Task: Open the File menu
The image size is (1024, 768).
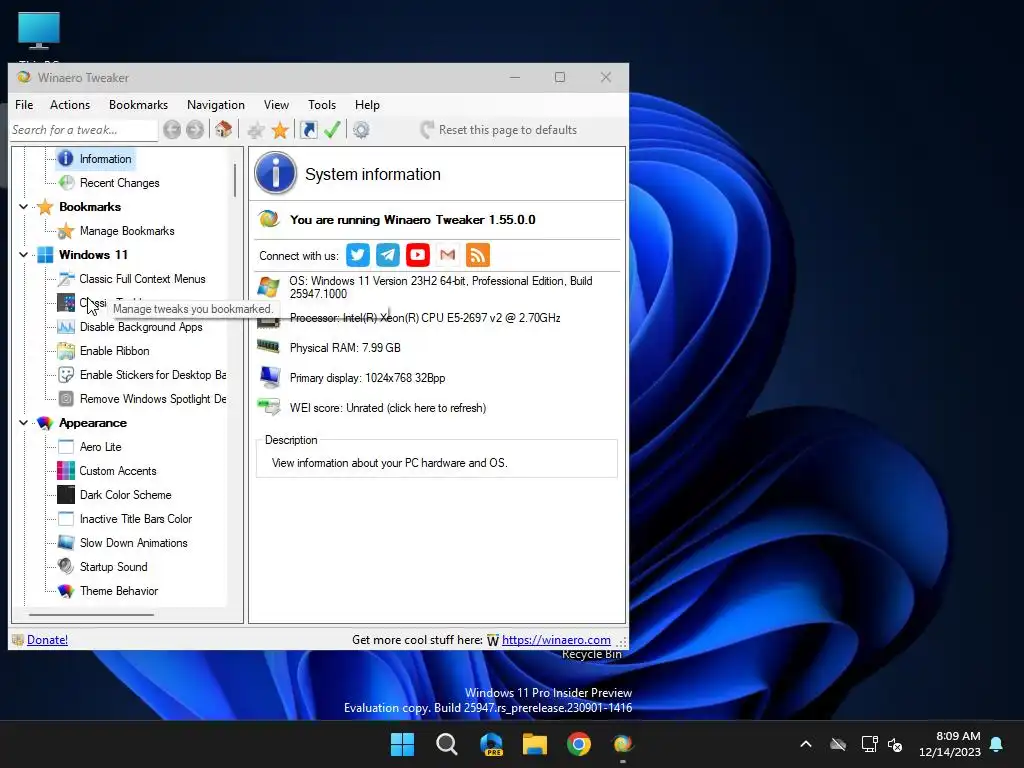Action: [x=24, y=104]
